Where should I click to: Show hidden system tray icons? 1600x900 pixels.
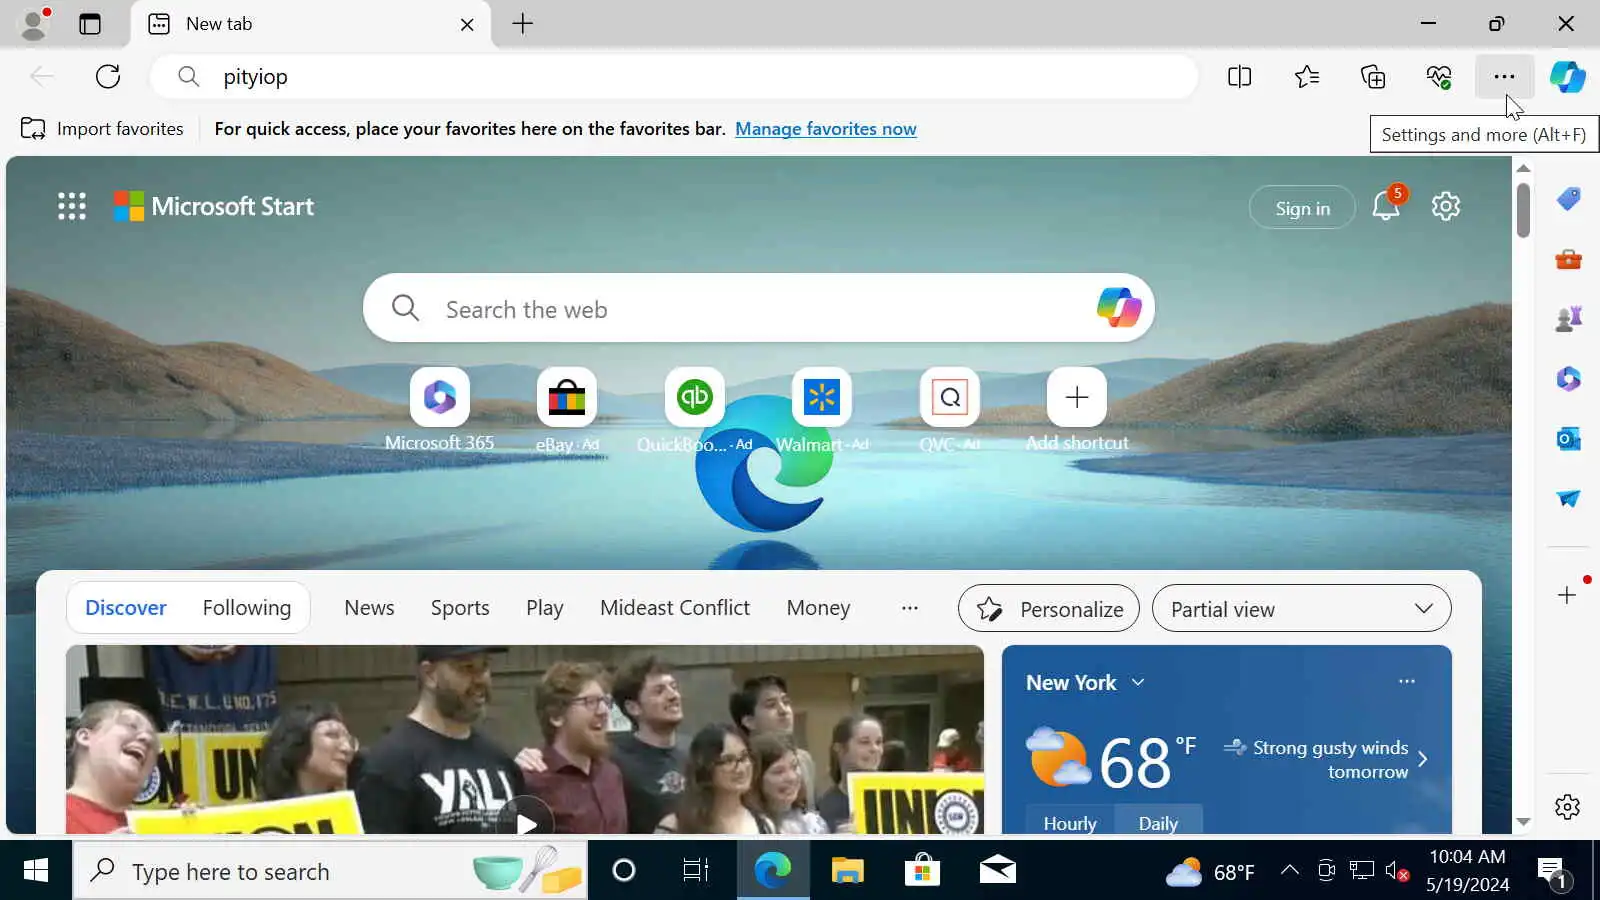(x=1290, y=871)
